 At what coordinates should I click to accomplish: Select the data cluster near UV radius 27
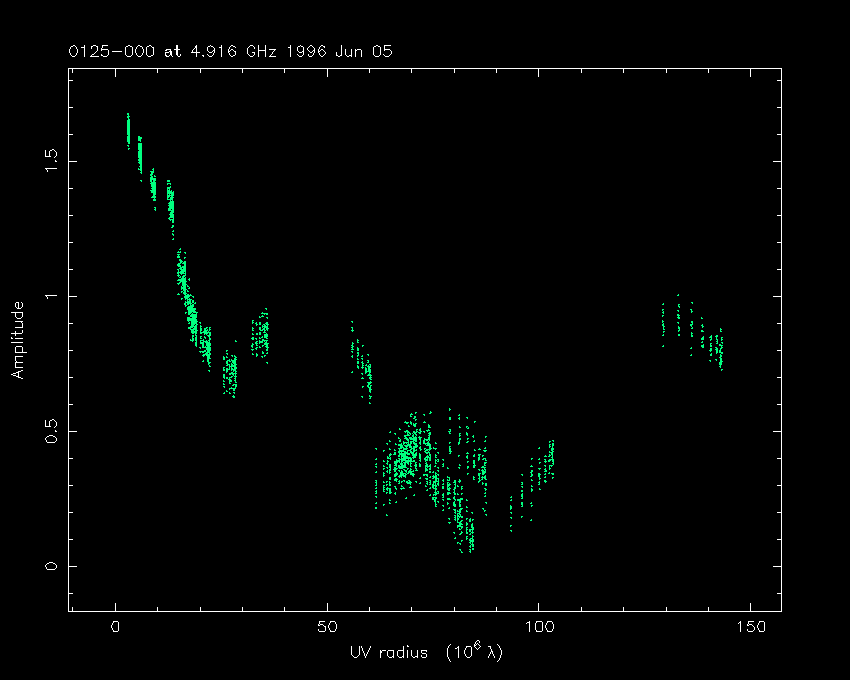click(230, 375)
